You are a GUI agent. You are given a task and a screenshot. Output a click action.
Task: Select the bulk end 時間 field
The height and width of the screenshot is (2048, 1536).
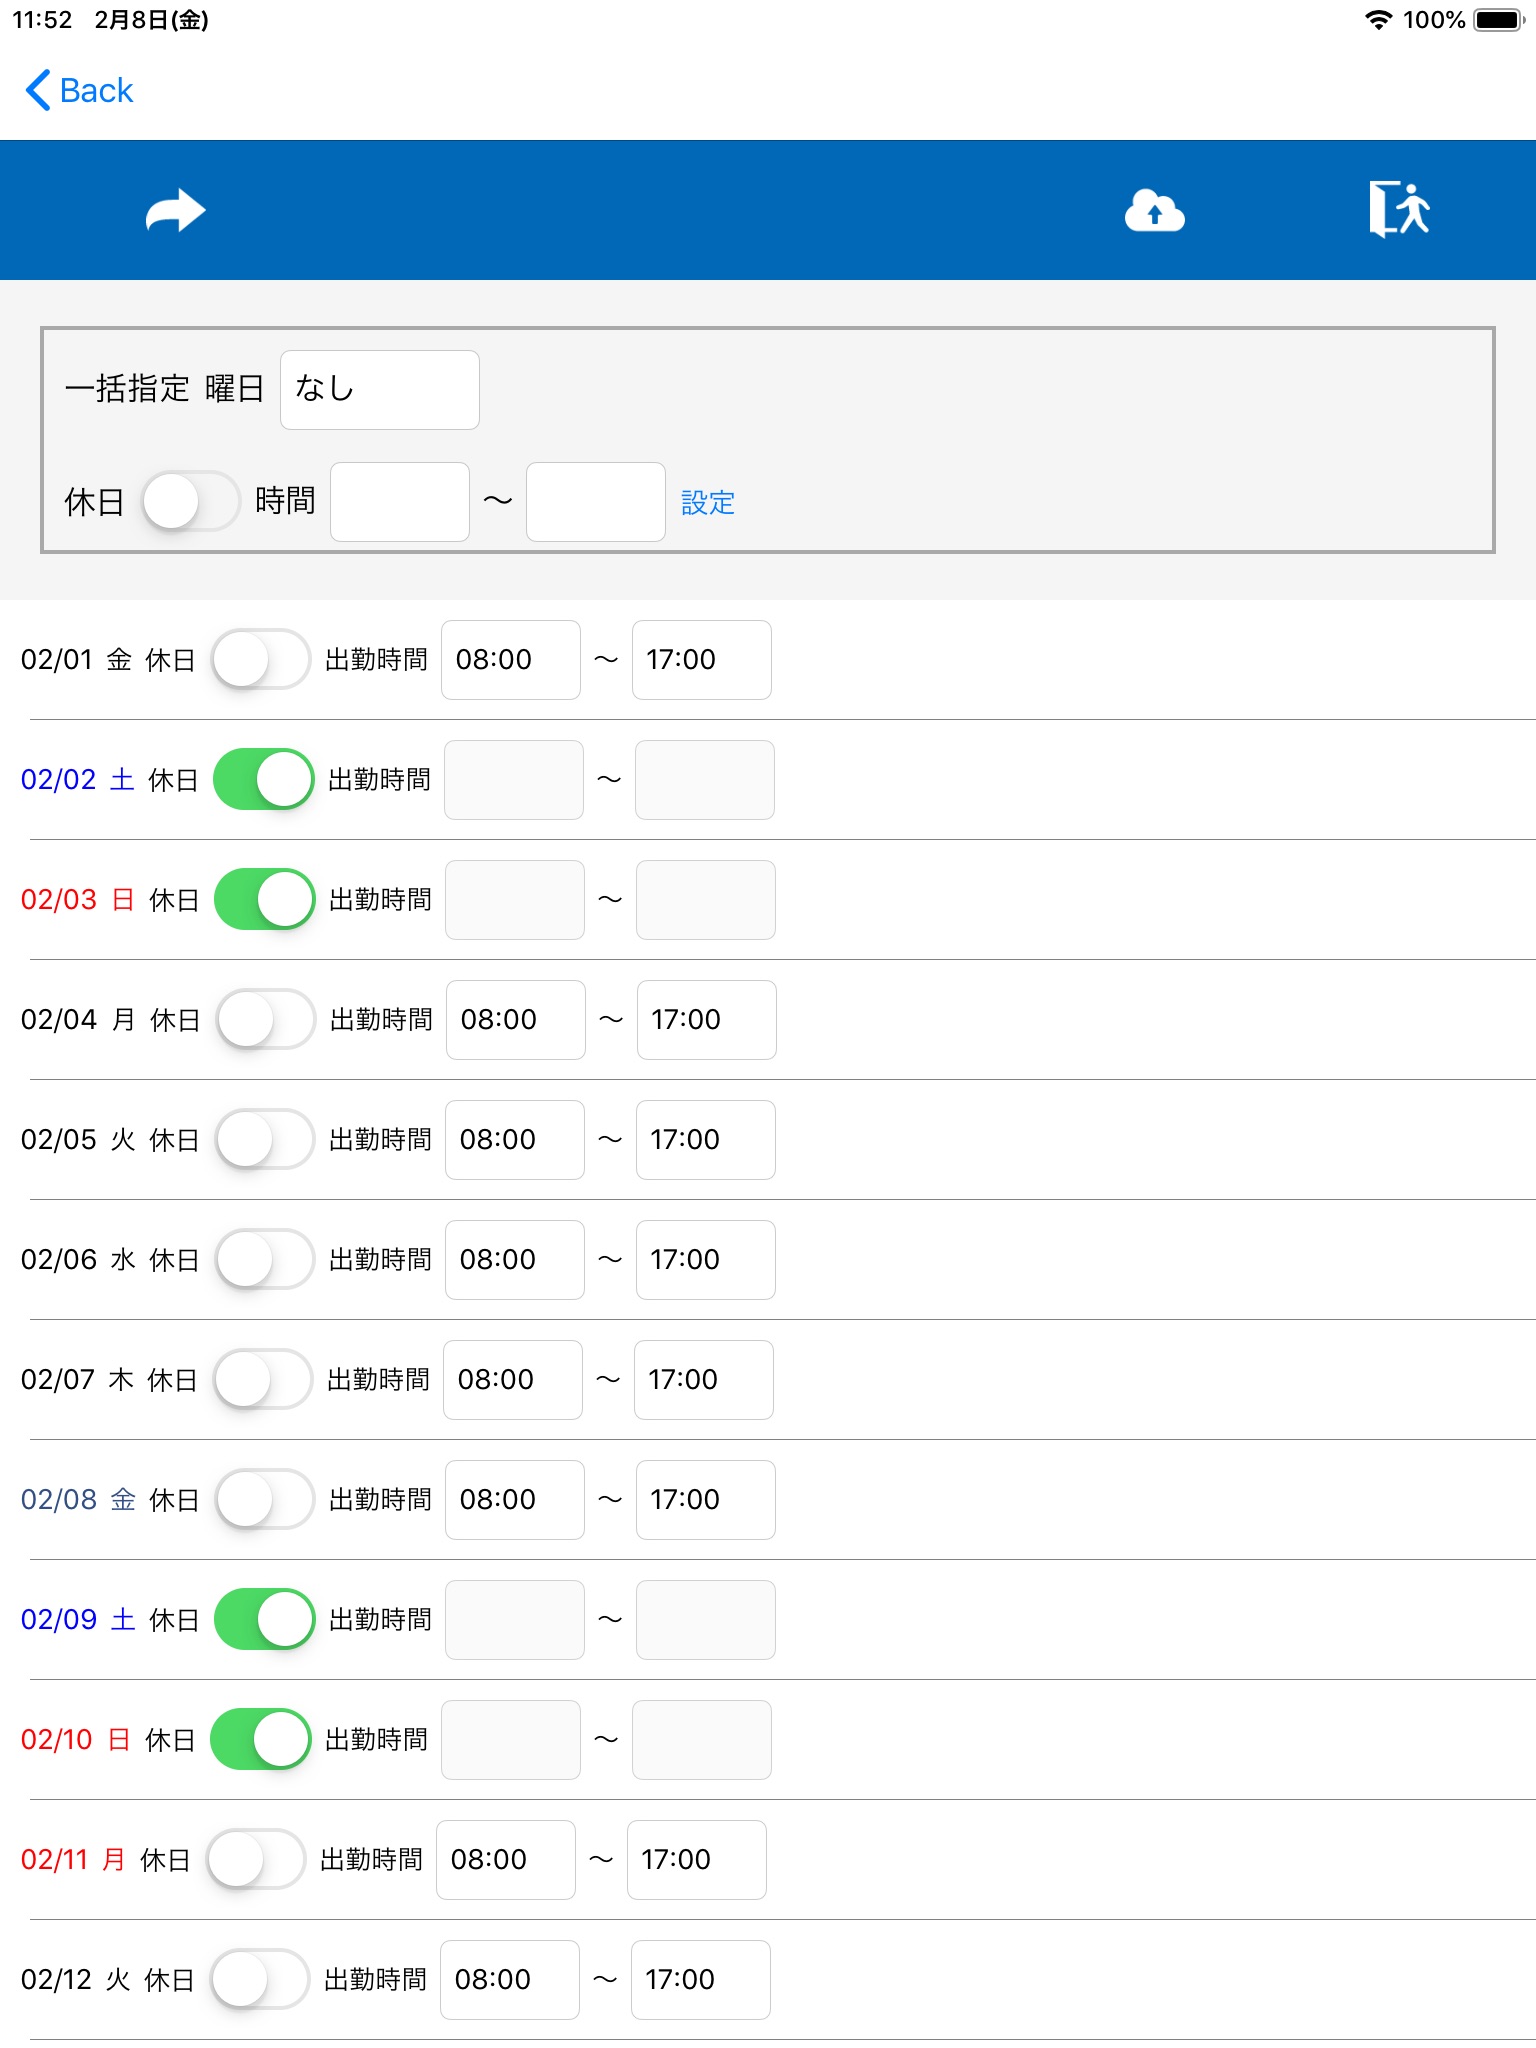(596, 502)
